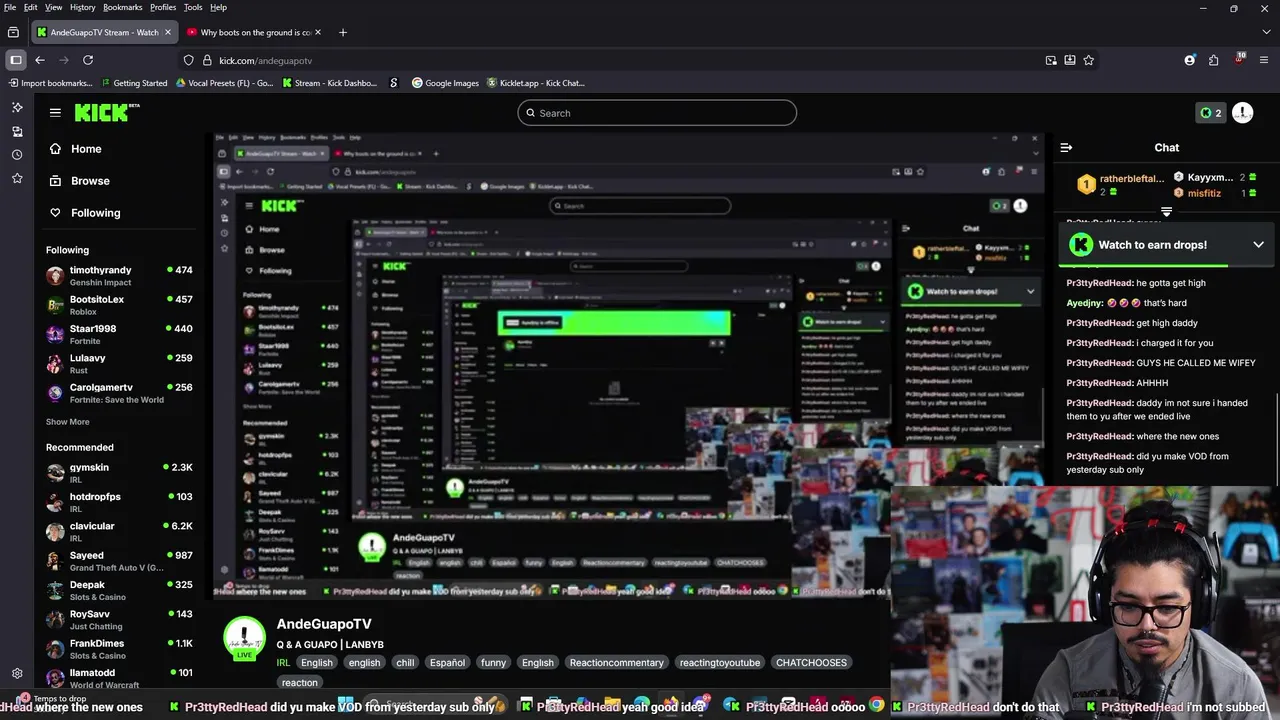Viewport: 1280px width, 720px height.
Task: Close the Why boots on the ground tab
Action: pos(318,32)
